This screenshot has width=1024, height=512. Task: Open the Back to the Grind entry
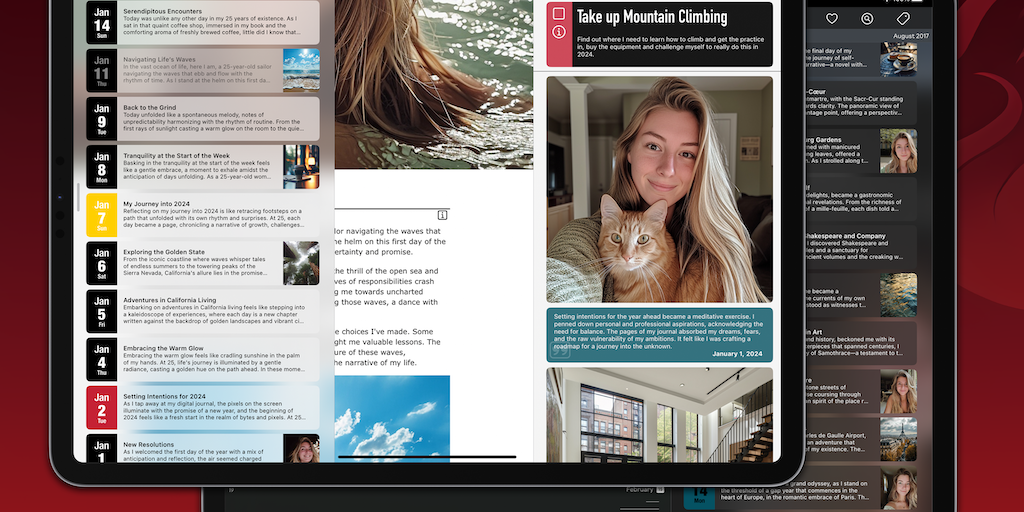[x=203, y=118]
